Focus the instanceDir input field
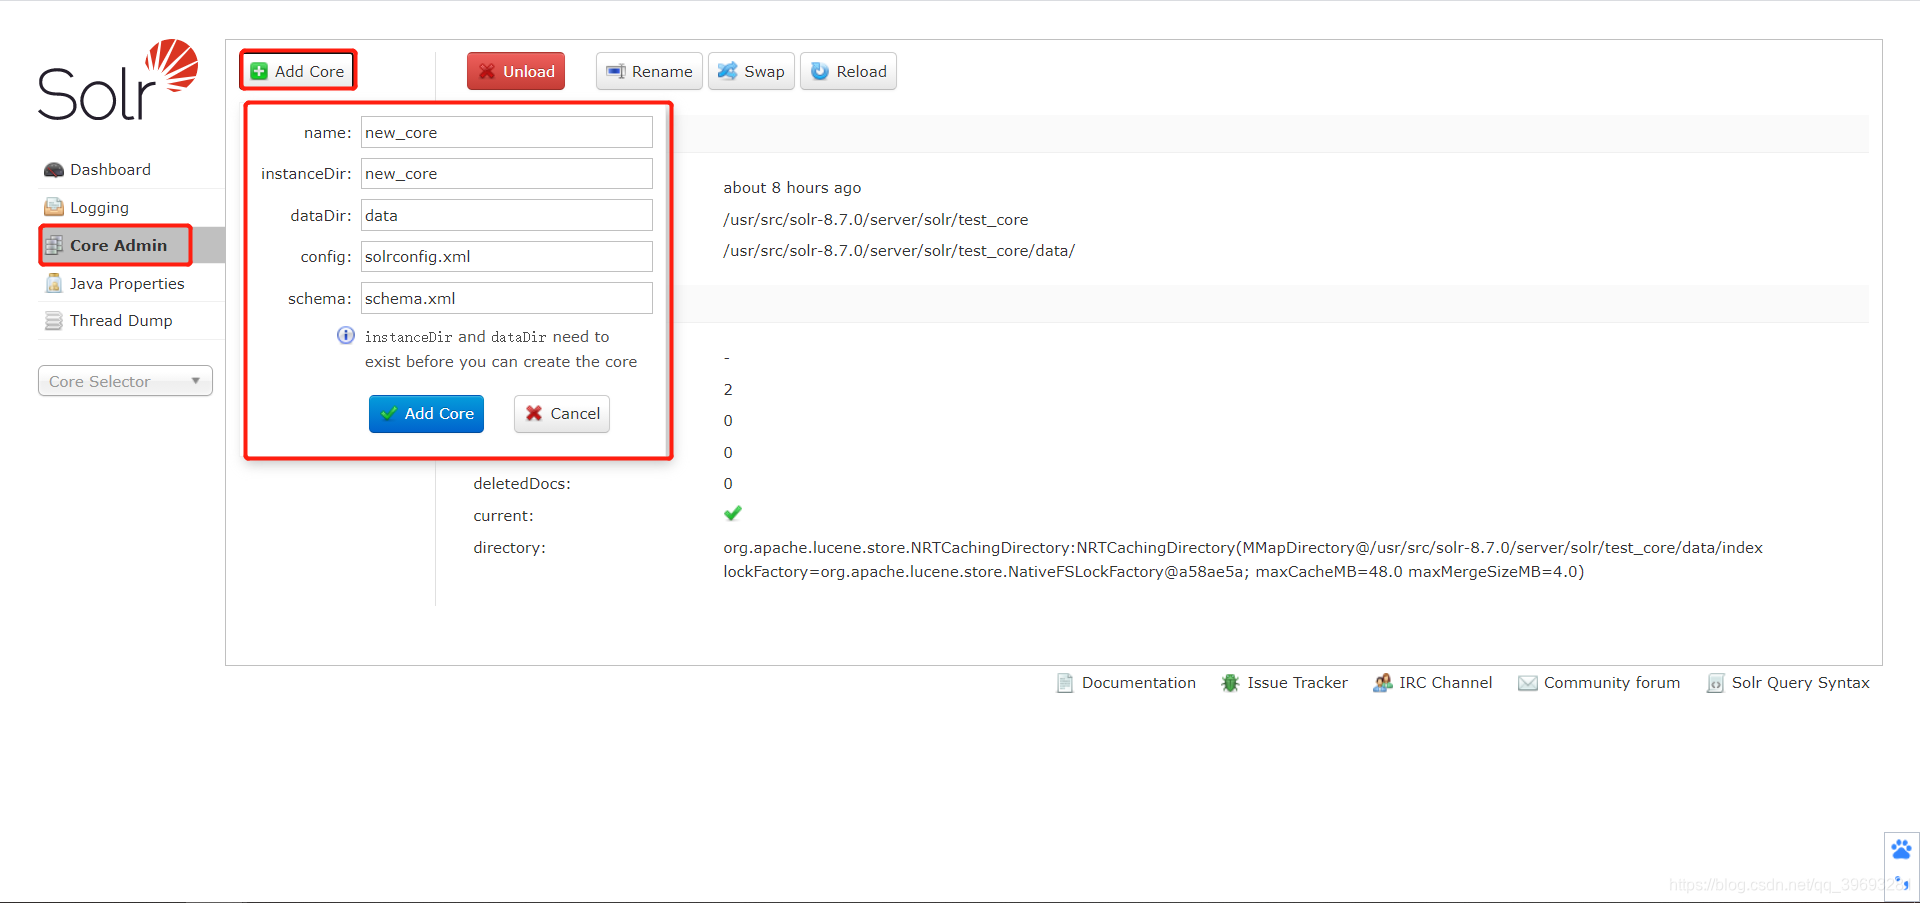This screenshot has width=1920, height=903. [507, 173]
